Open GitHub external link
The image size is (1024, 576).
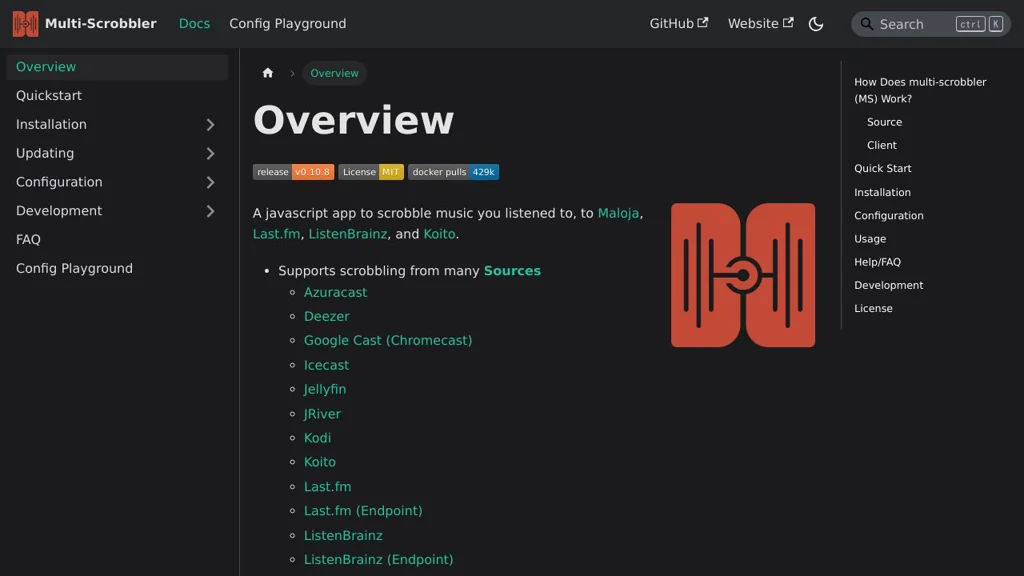[679, 24]
